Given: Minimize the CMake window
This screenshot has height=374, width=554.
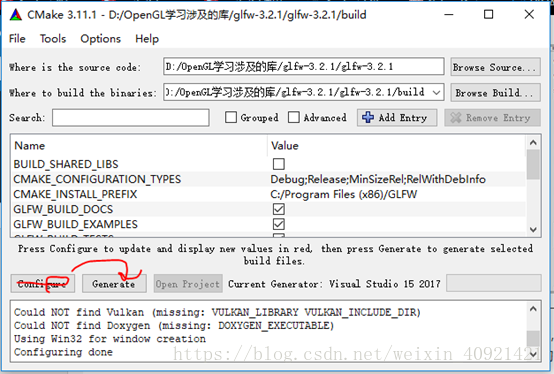Looking at the screenshot, I should (449, 14).
